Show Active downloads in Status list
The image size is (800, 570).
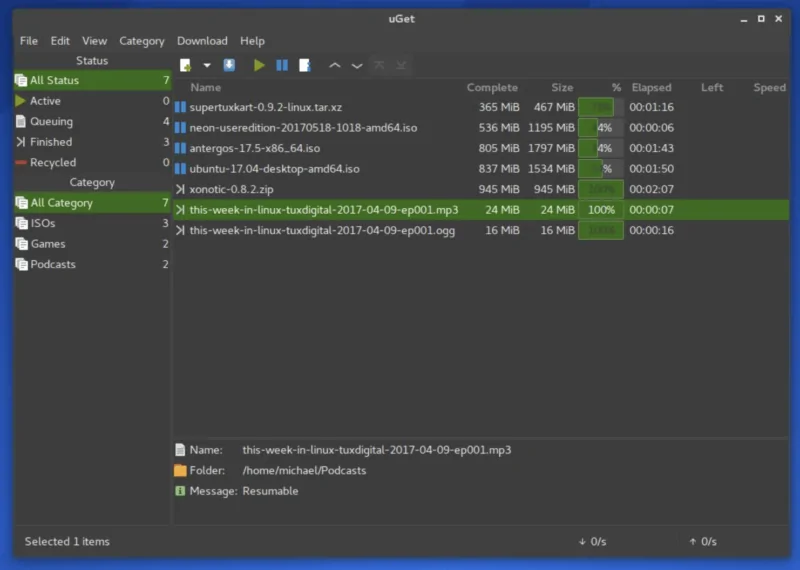point(92,101)
